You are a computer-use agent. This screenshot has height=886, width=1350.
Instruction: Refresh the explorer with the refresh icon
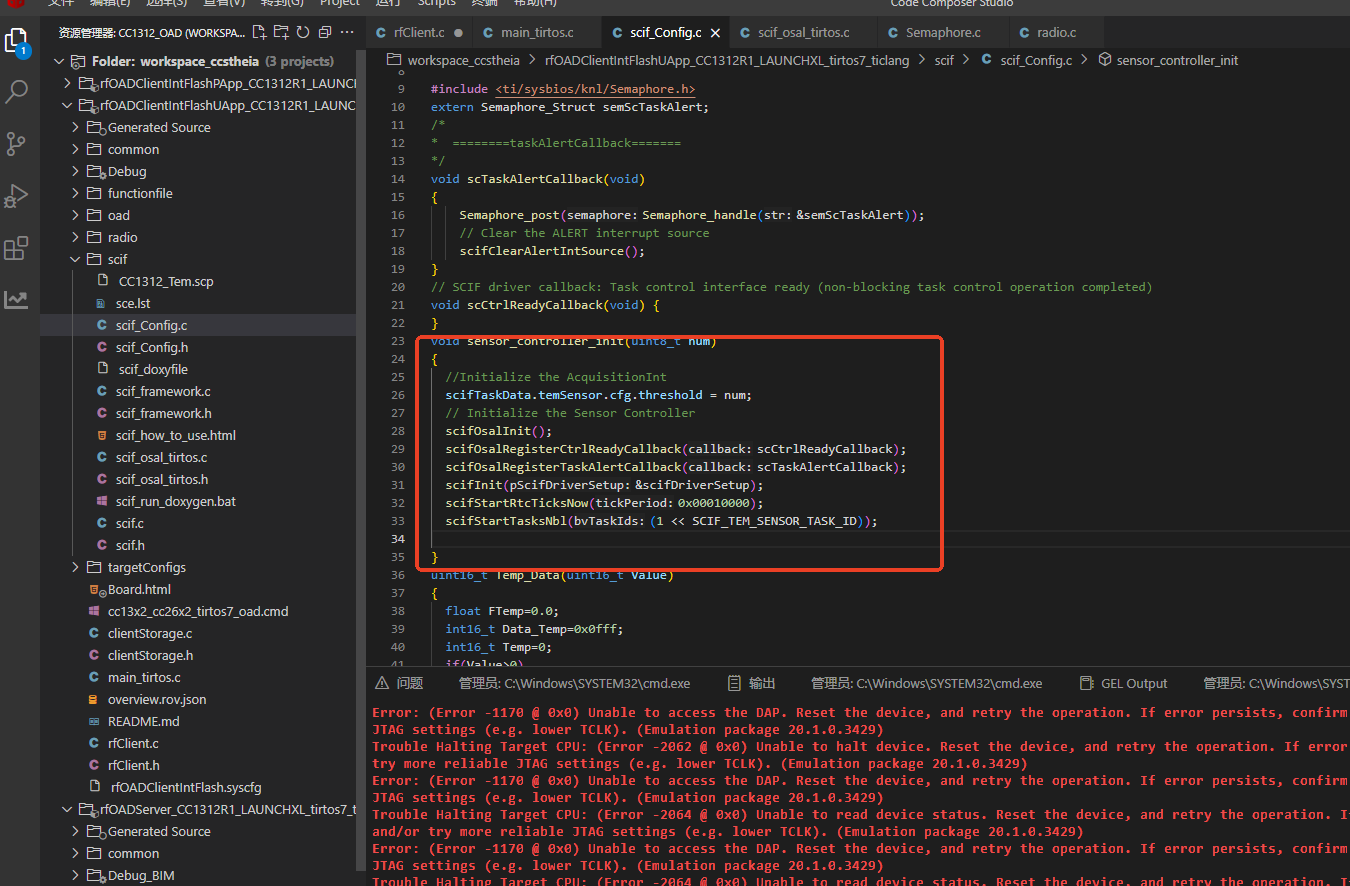click(303, 33)
